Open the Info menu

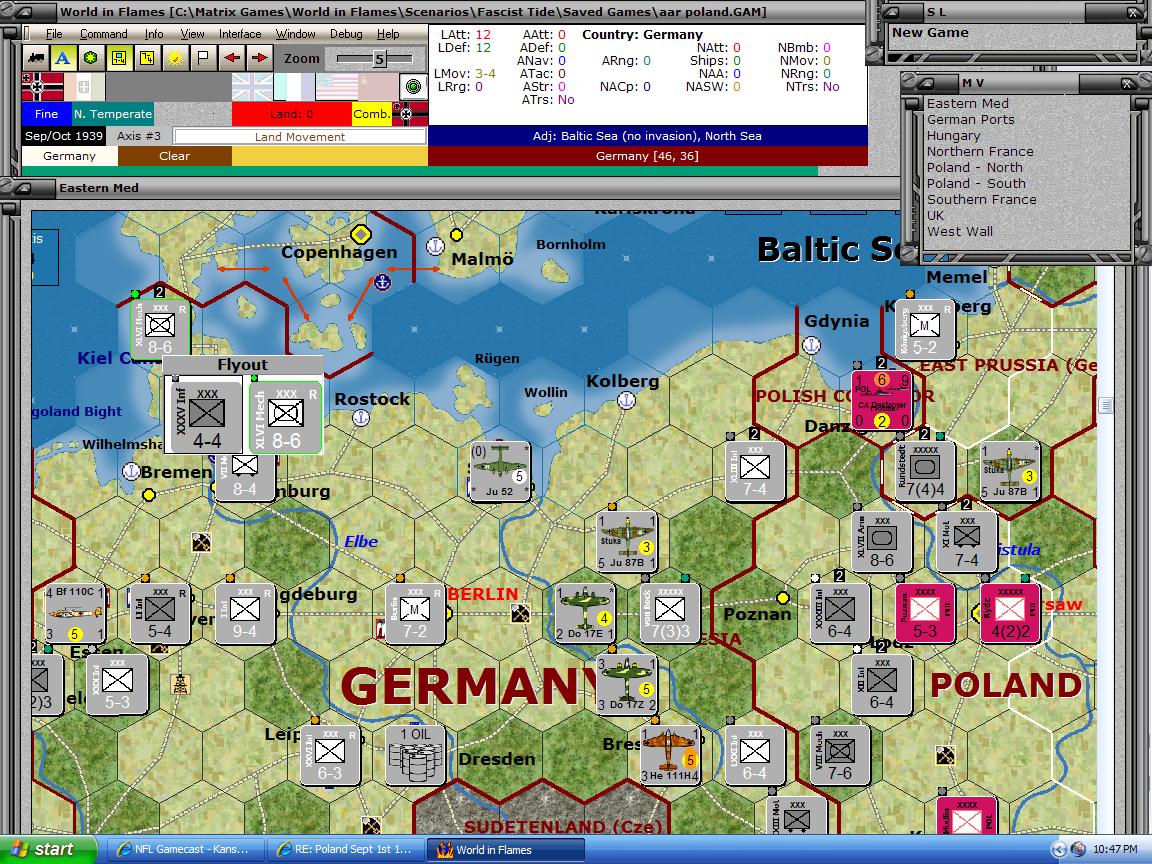(x=154, y=34)
